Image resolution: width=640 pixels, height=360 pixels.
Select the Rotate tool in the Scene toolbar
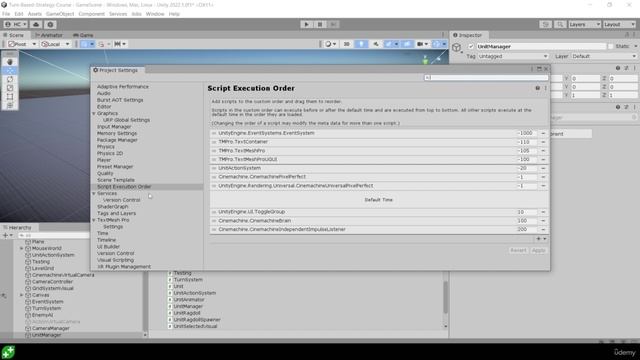pyautogui.click(x=10, y=79)
